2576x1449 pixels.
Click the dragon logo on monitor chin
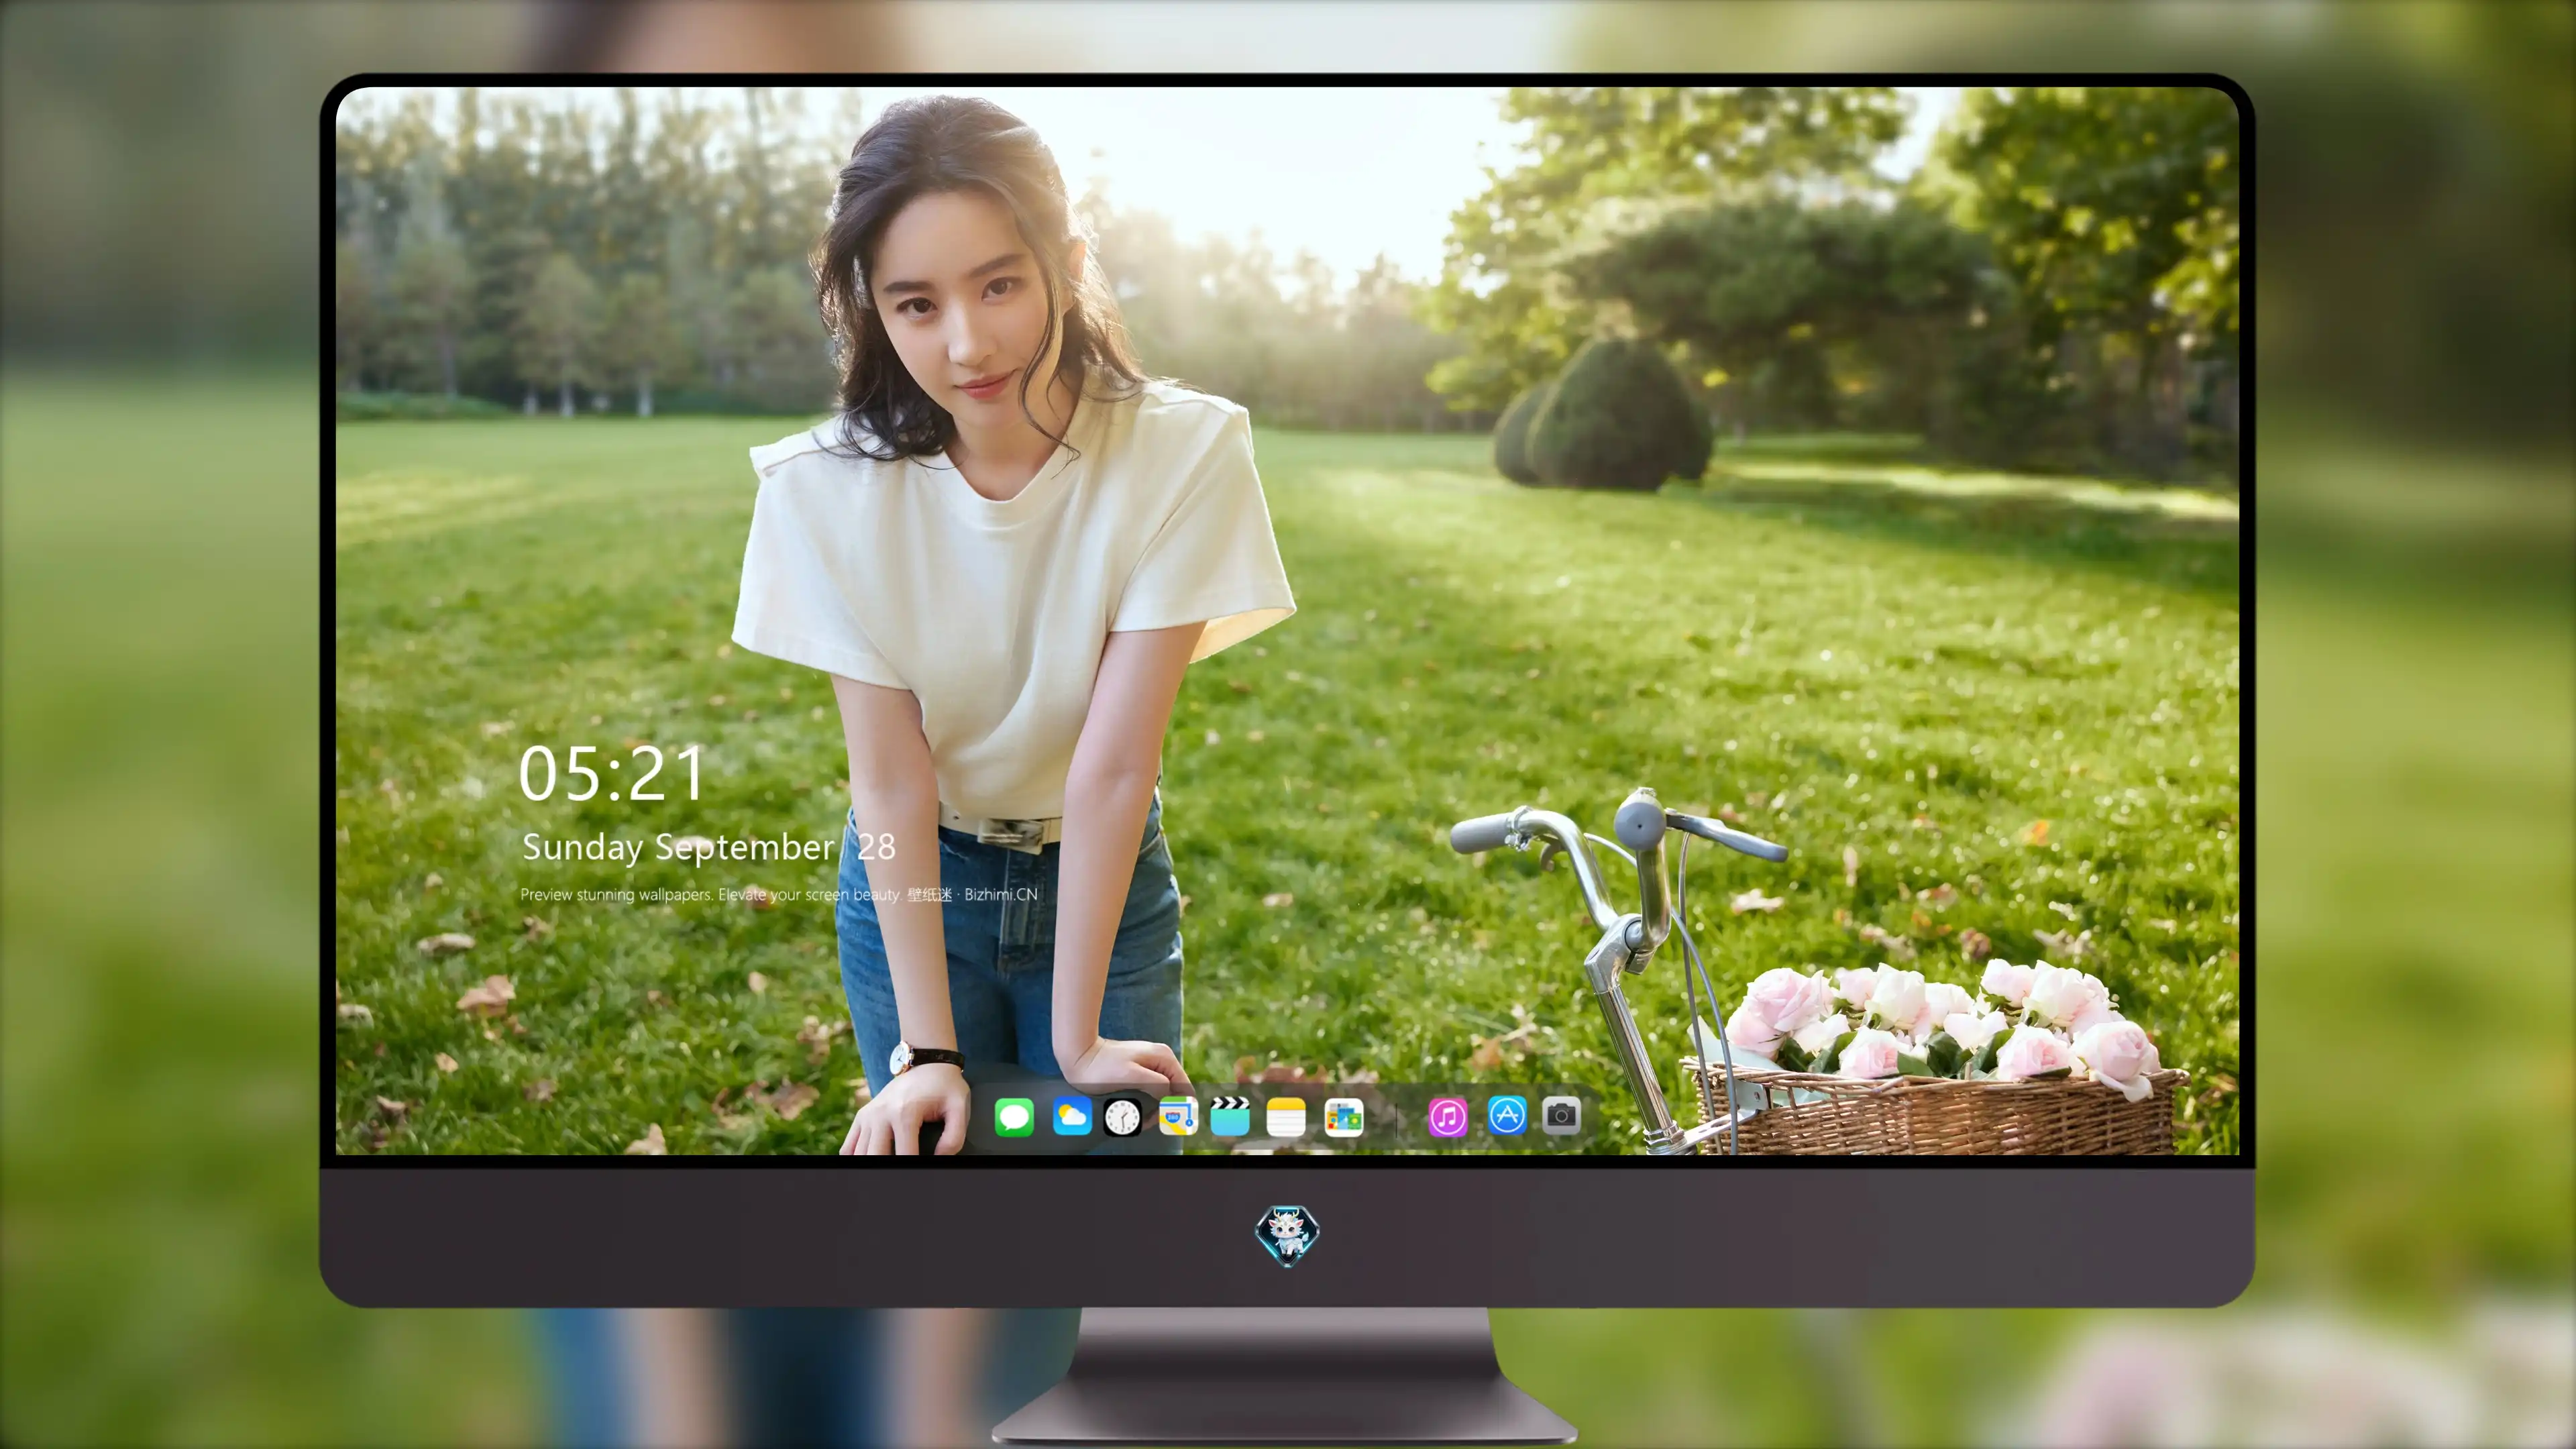[1287, 1236]
